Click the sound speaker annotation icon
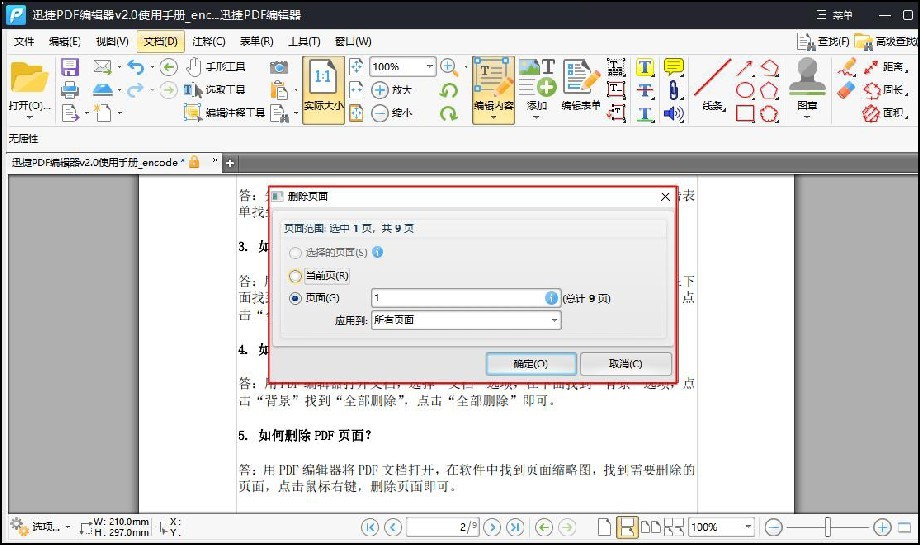The image size is (920, 545). 674,113
